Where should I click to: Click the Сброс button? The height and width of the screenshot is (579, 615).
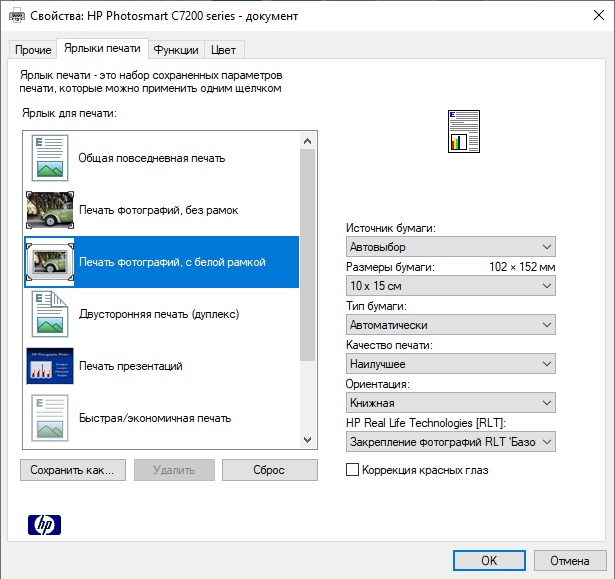tap(269, 470)
